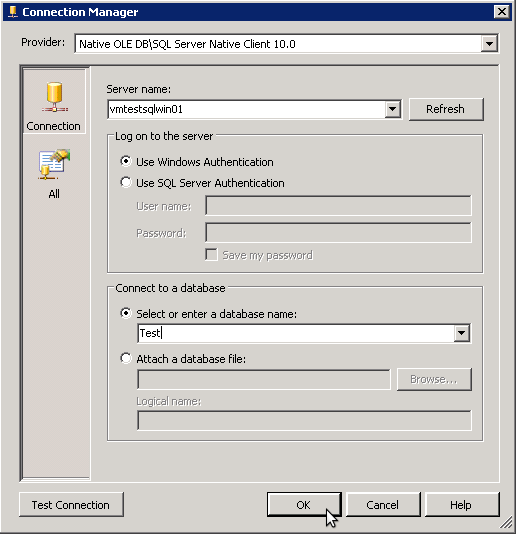This screenshot has width=516, height=534.
Task: Confirm with the OK button
Action: (304, 504)
